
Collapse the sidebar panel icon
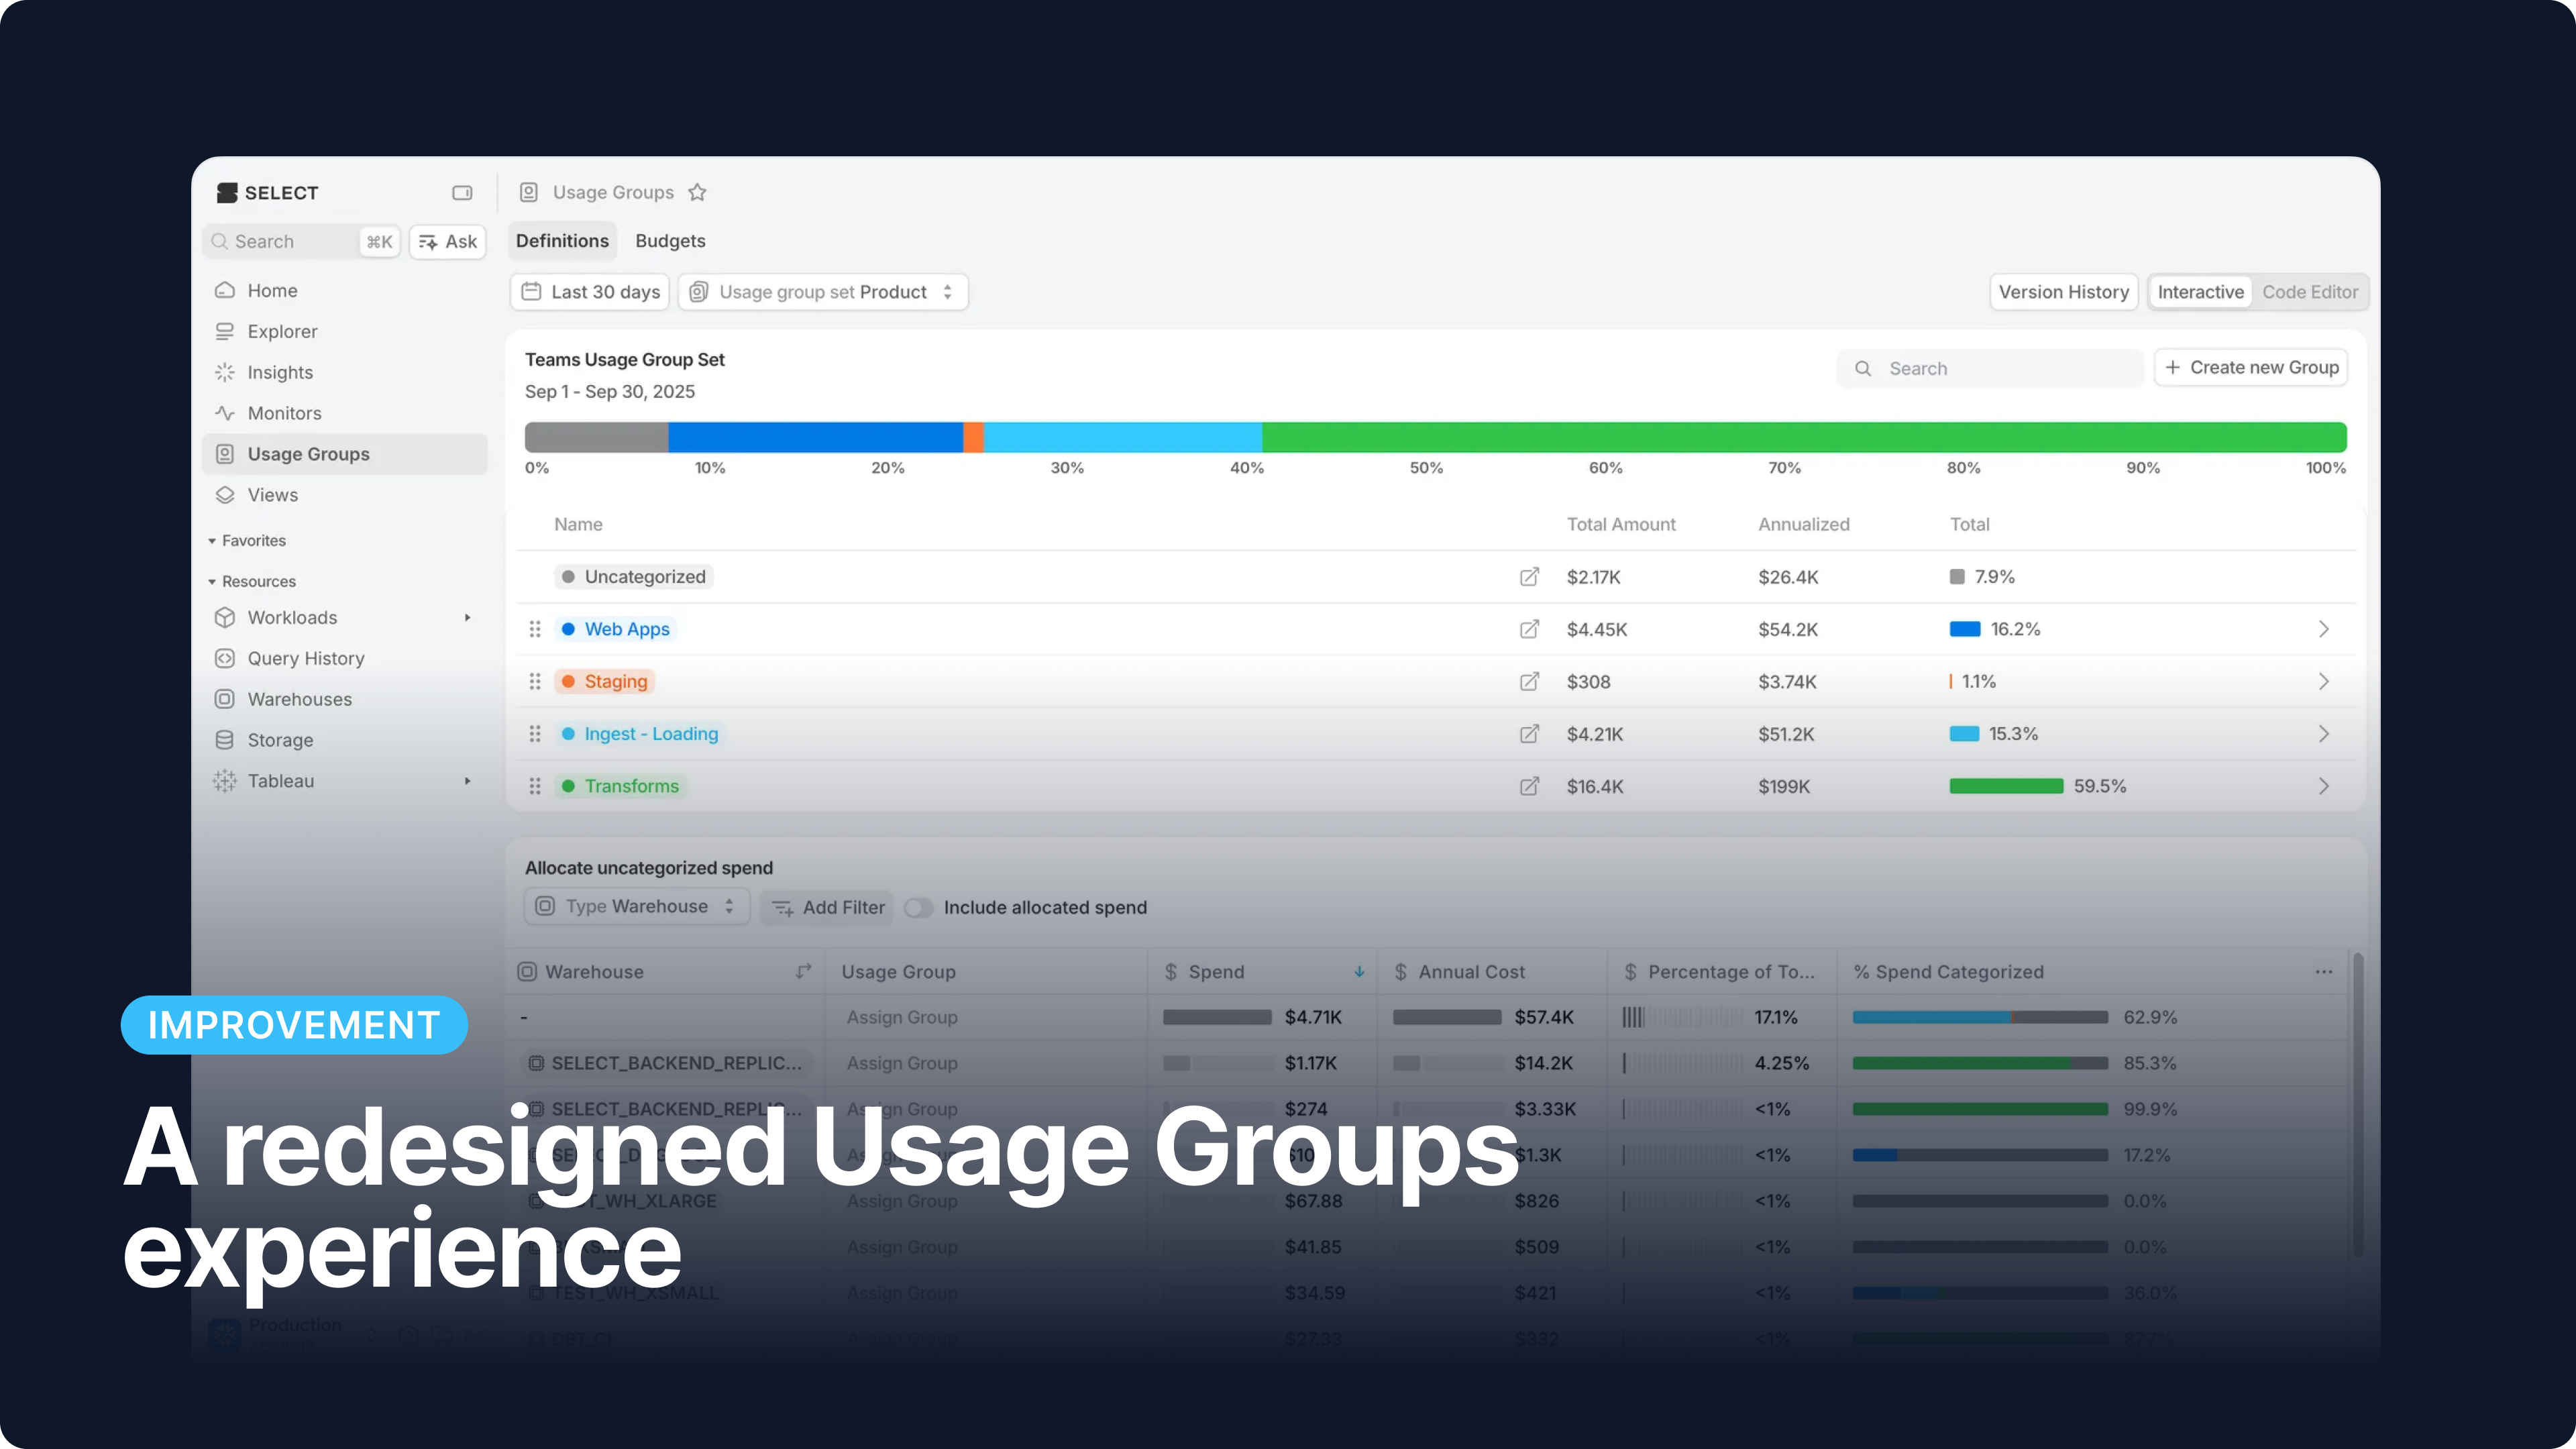(462, 192)
